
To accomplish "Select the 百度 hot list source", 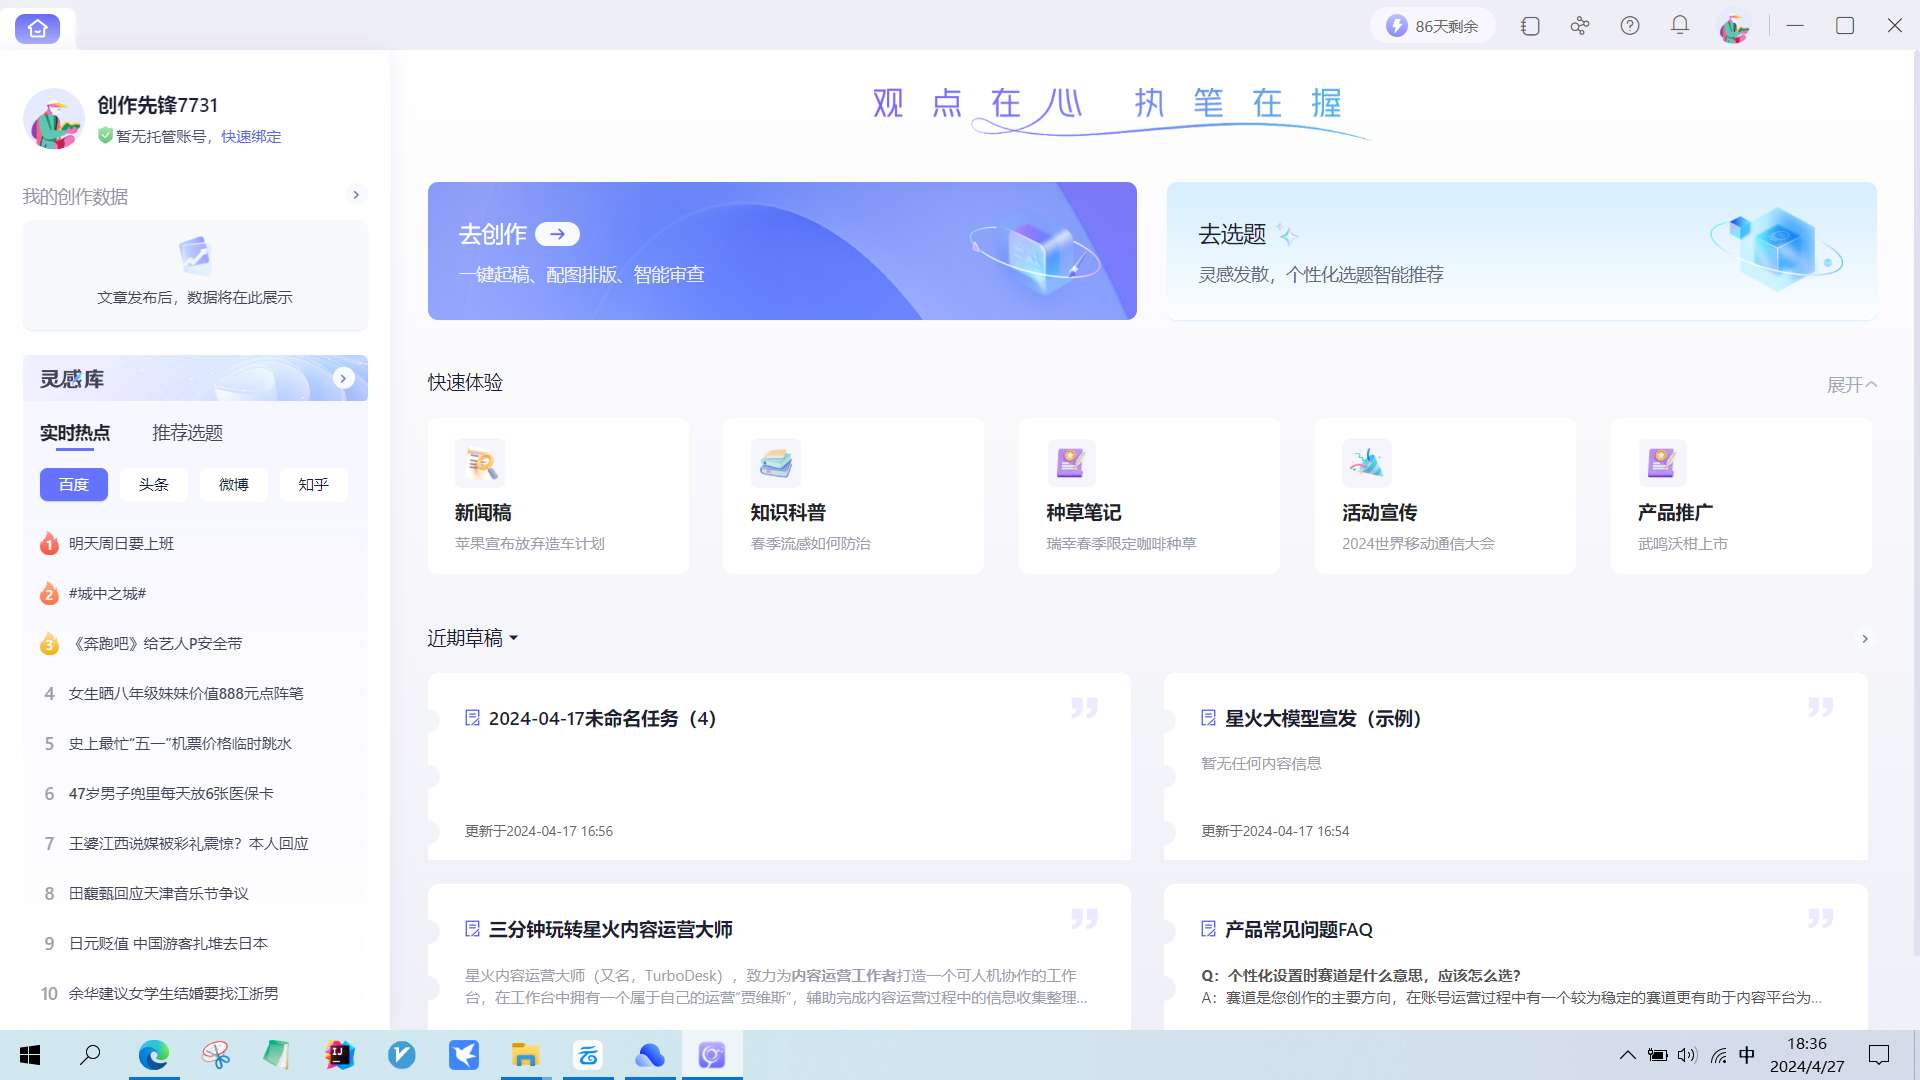I will pyautogui.click(x=73, y=485).
